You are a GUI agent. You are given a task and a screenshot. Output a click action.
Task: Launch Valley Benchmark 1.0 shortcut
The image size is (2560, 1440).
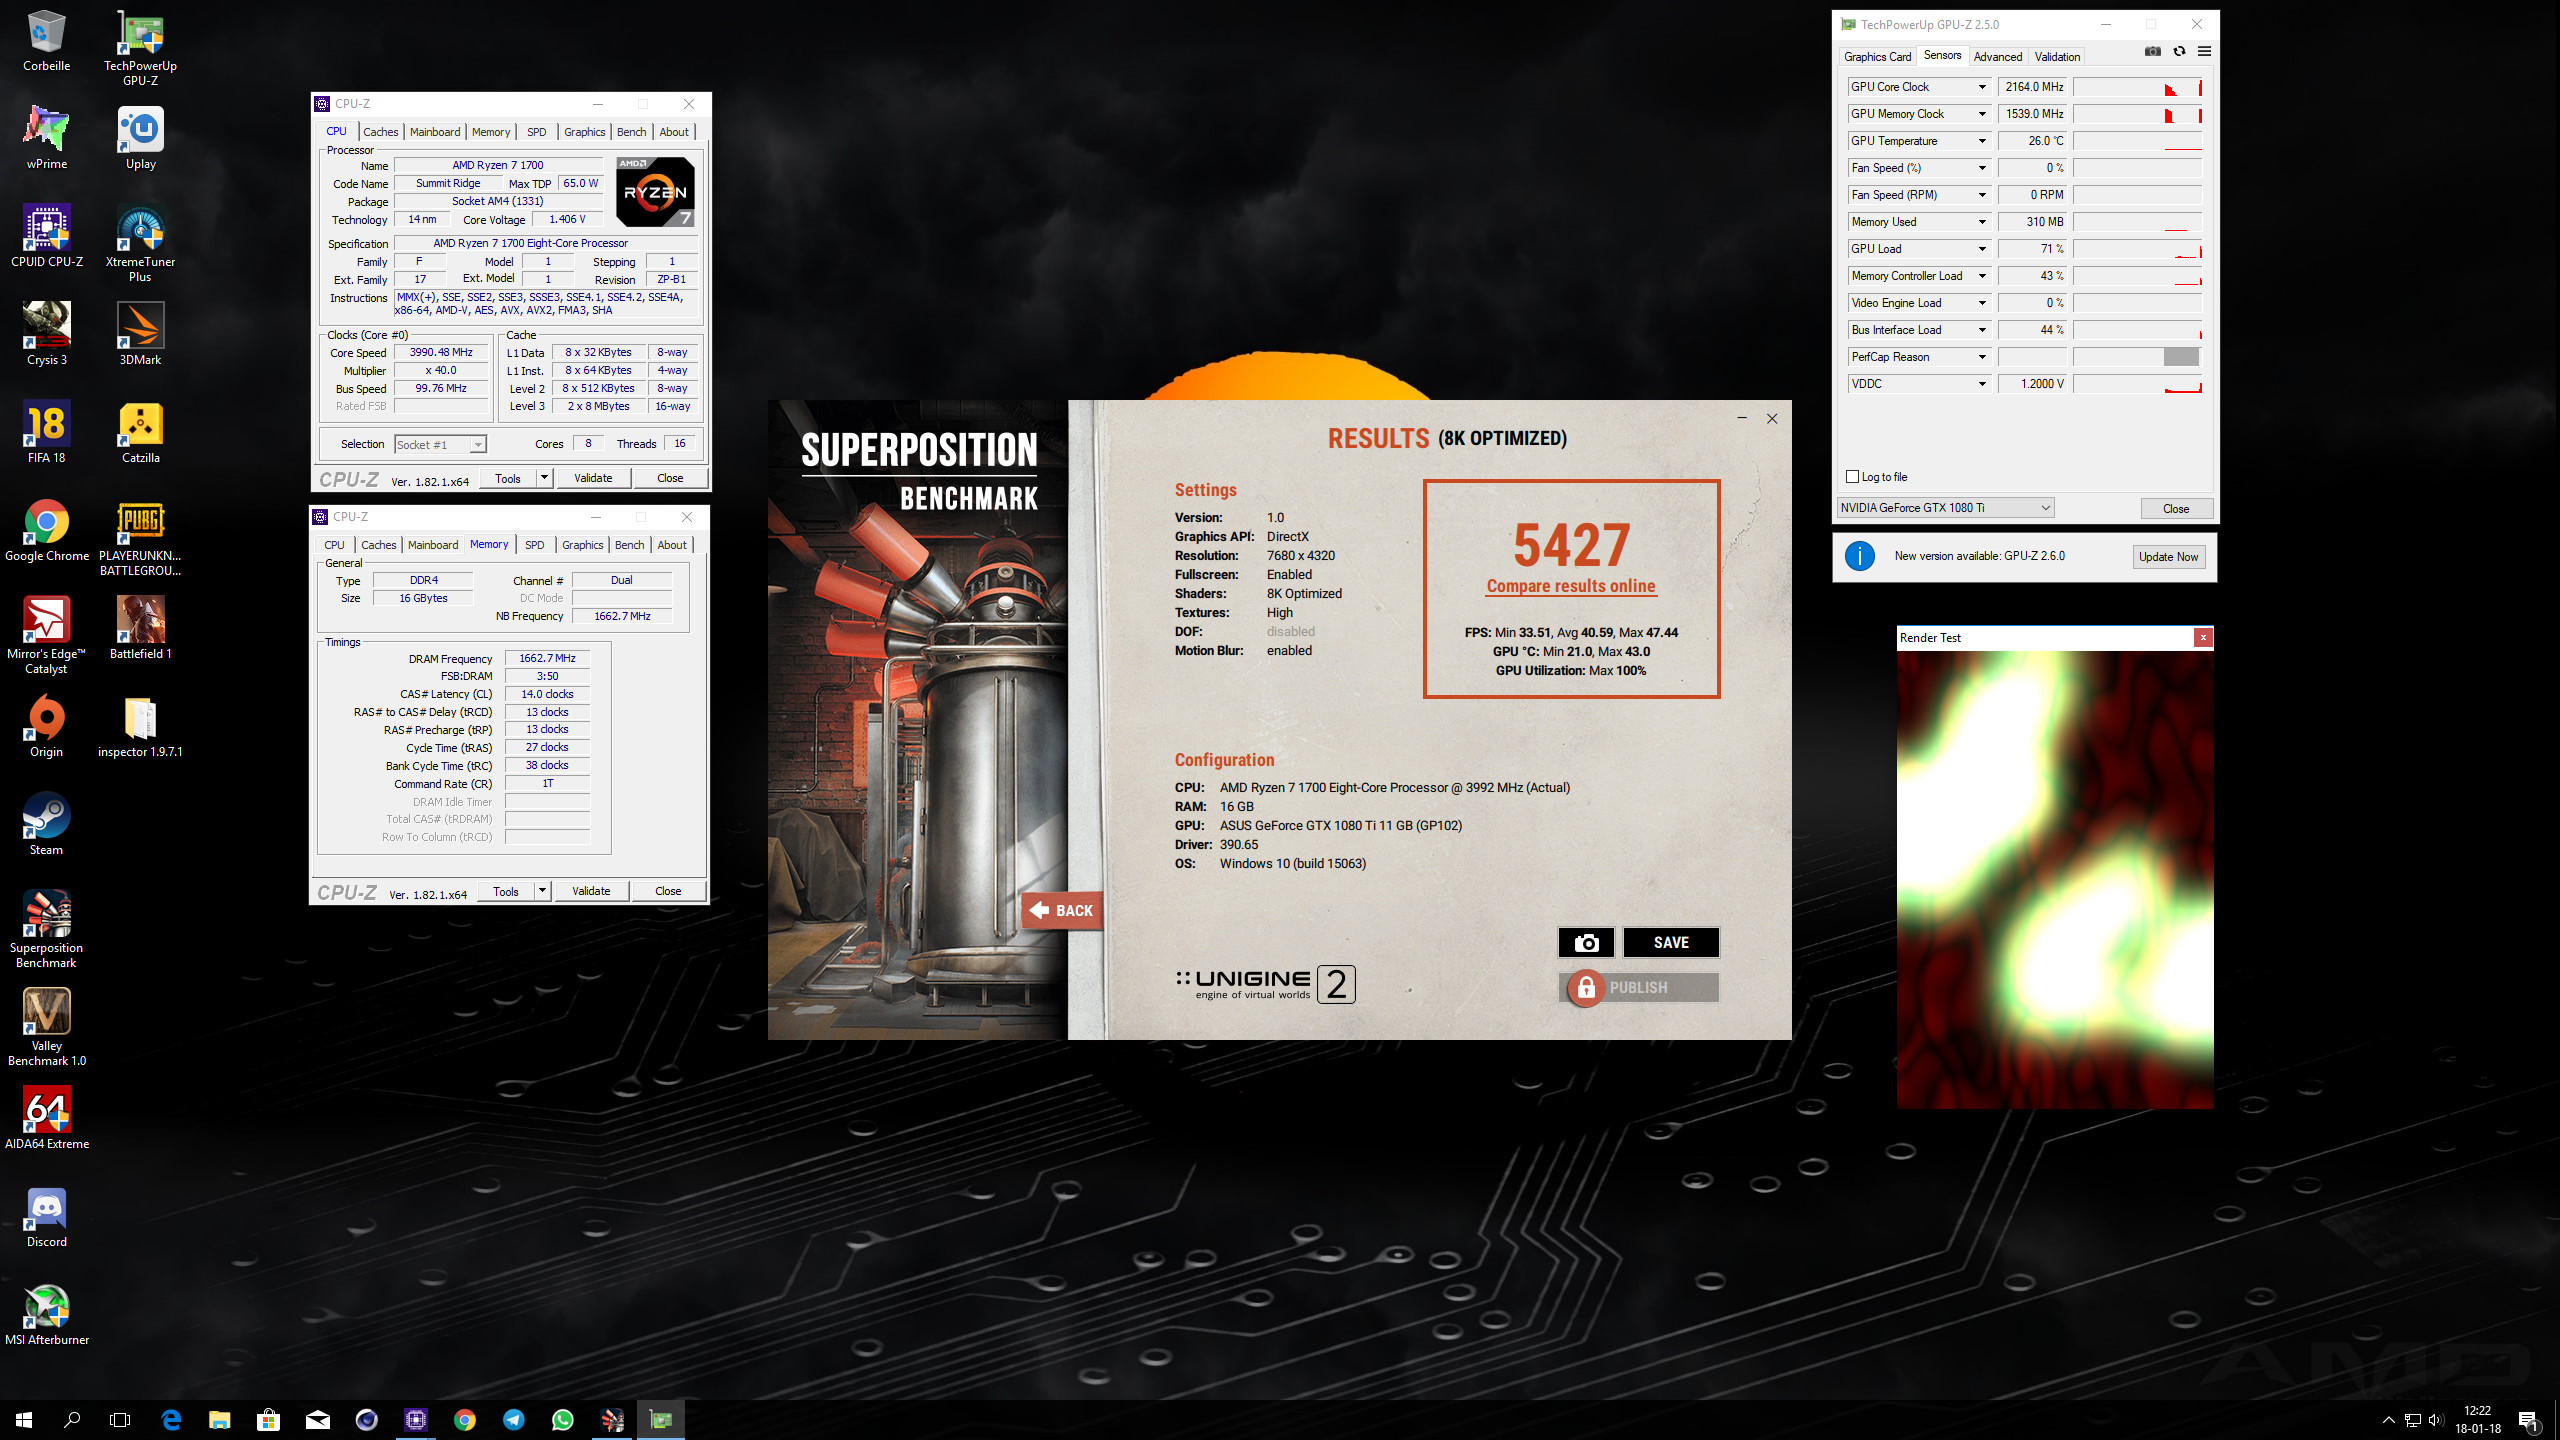(46, 1028)
